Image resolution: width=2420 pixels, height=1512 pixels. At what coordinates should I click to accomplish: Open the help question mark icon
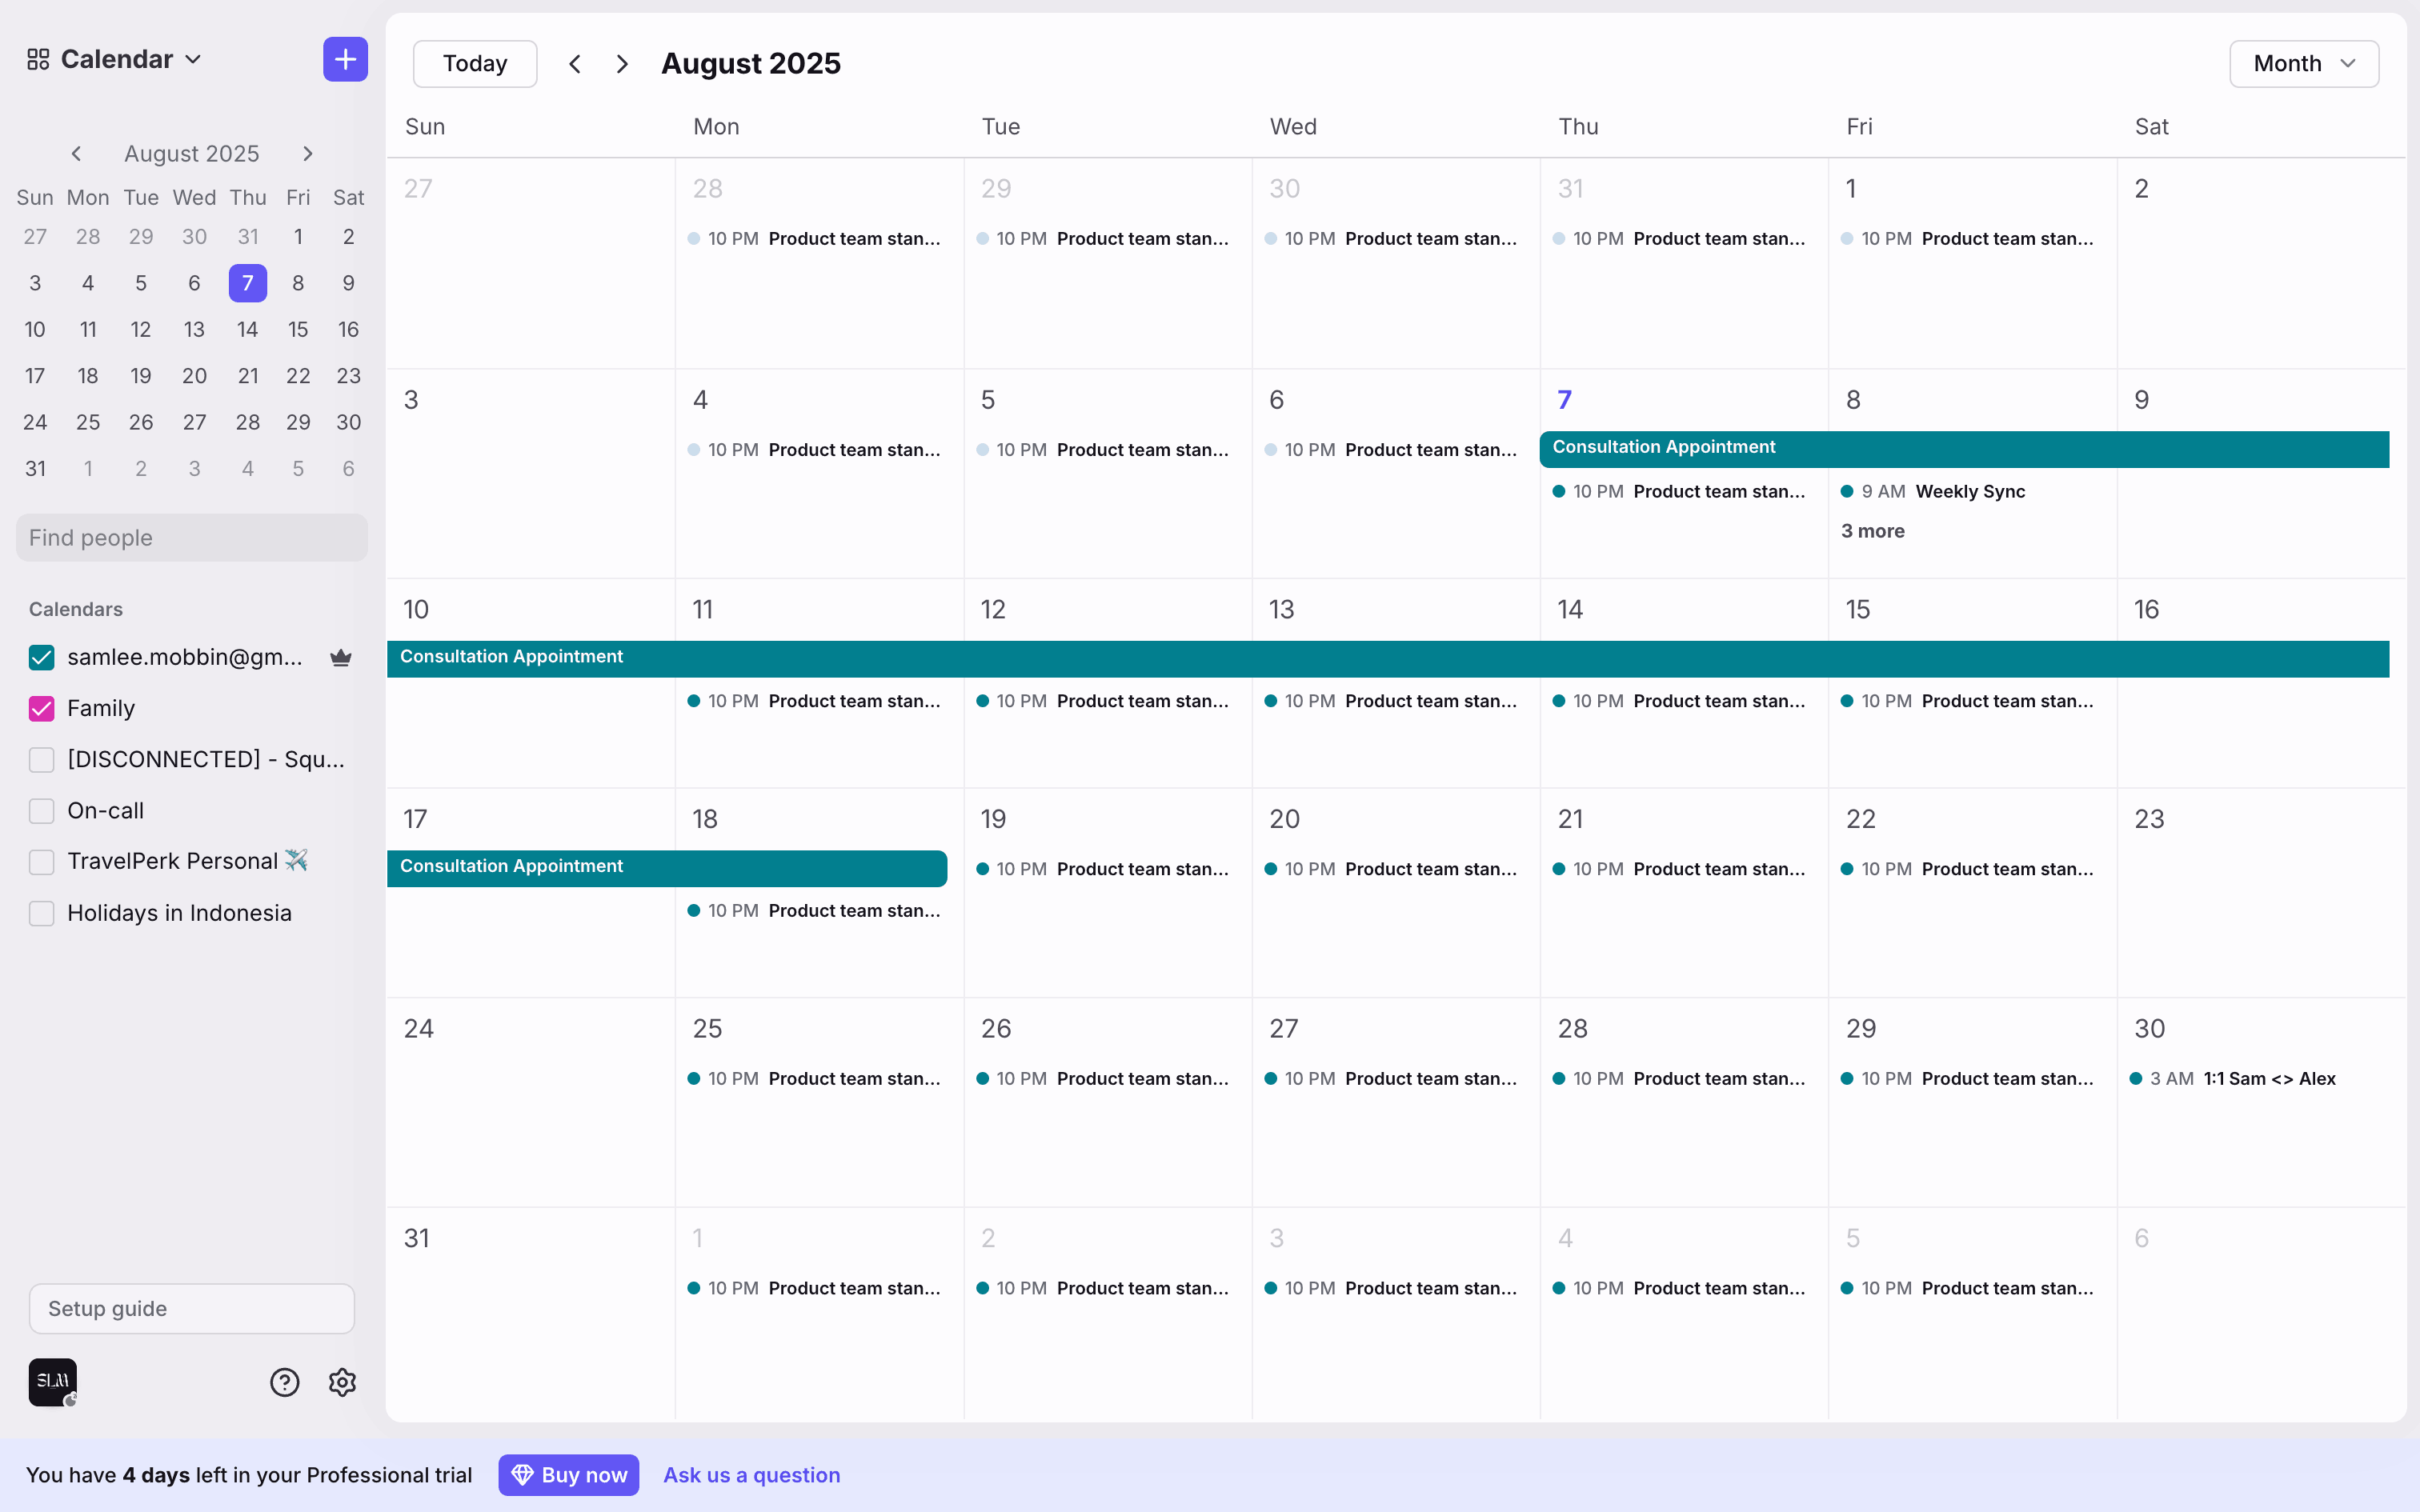click(285, 1382)
